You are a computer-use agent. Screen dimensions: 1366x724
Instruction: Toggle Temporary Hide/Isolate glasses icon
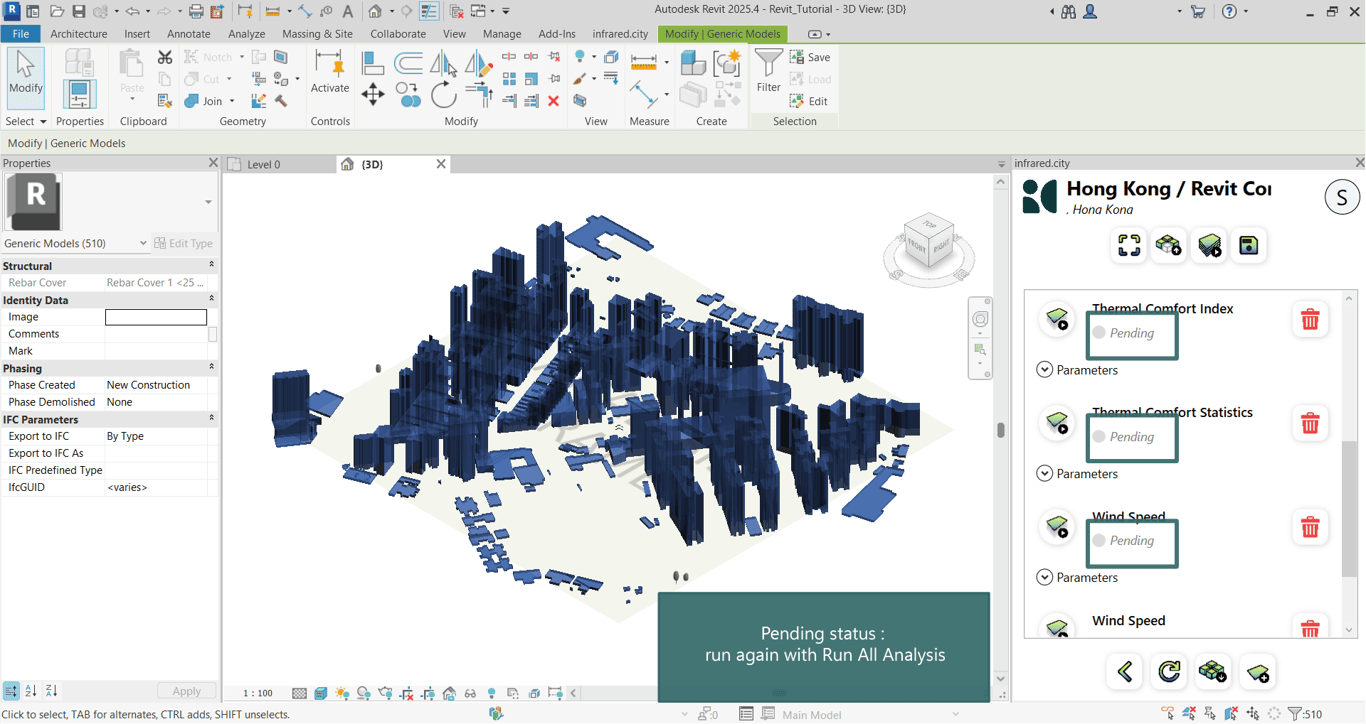click(470, 693)
